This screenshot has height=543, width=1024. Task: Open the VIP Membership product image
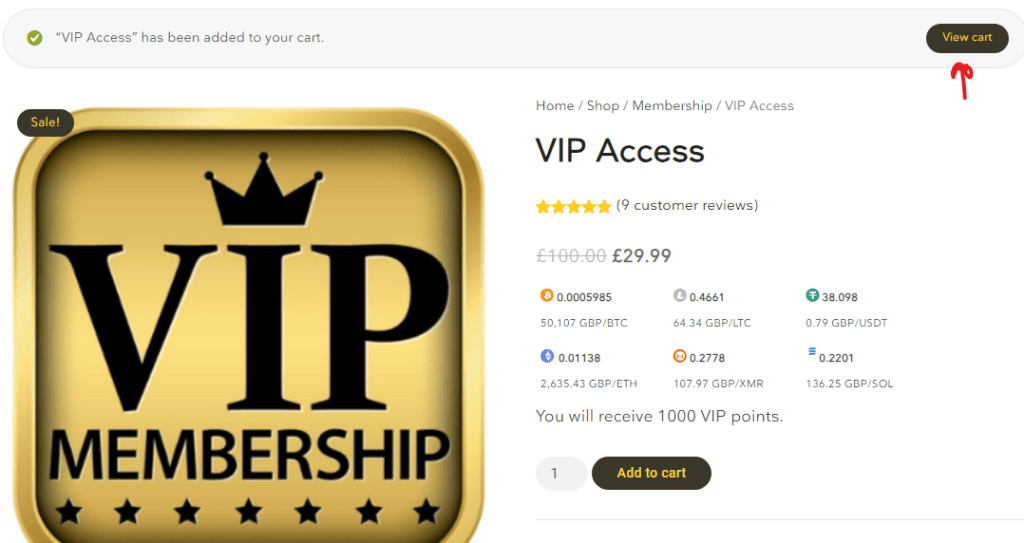(249, 325)
